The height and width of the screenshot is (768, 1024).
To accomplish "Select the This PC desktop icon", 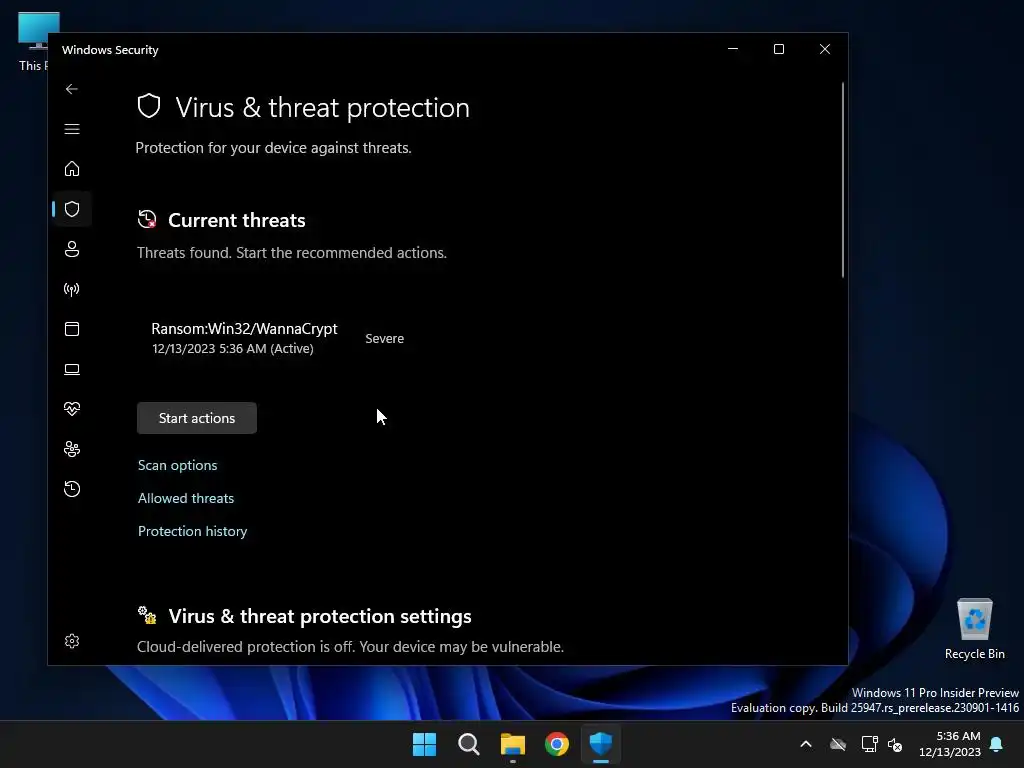I will point(33,41).
